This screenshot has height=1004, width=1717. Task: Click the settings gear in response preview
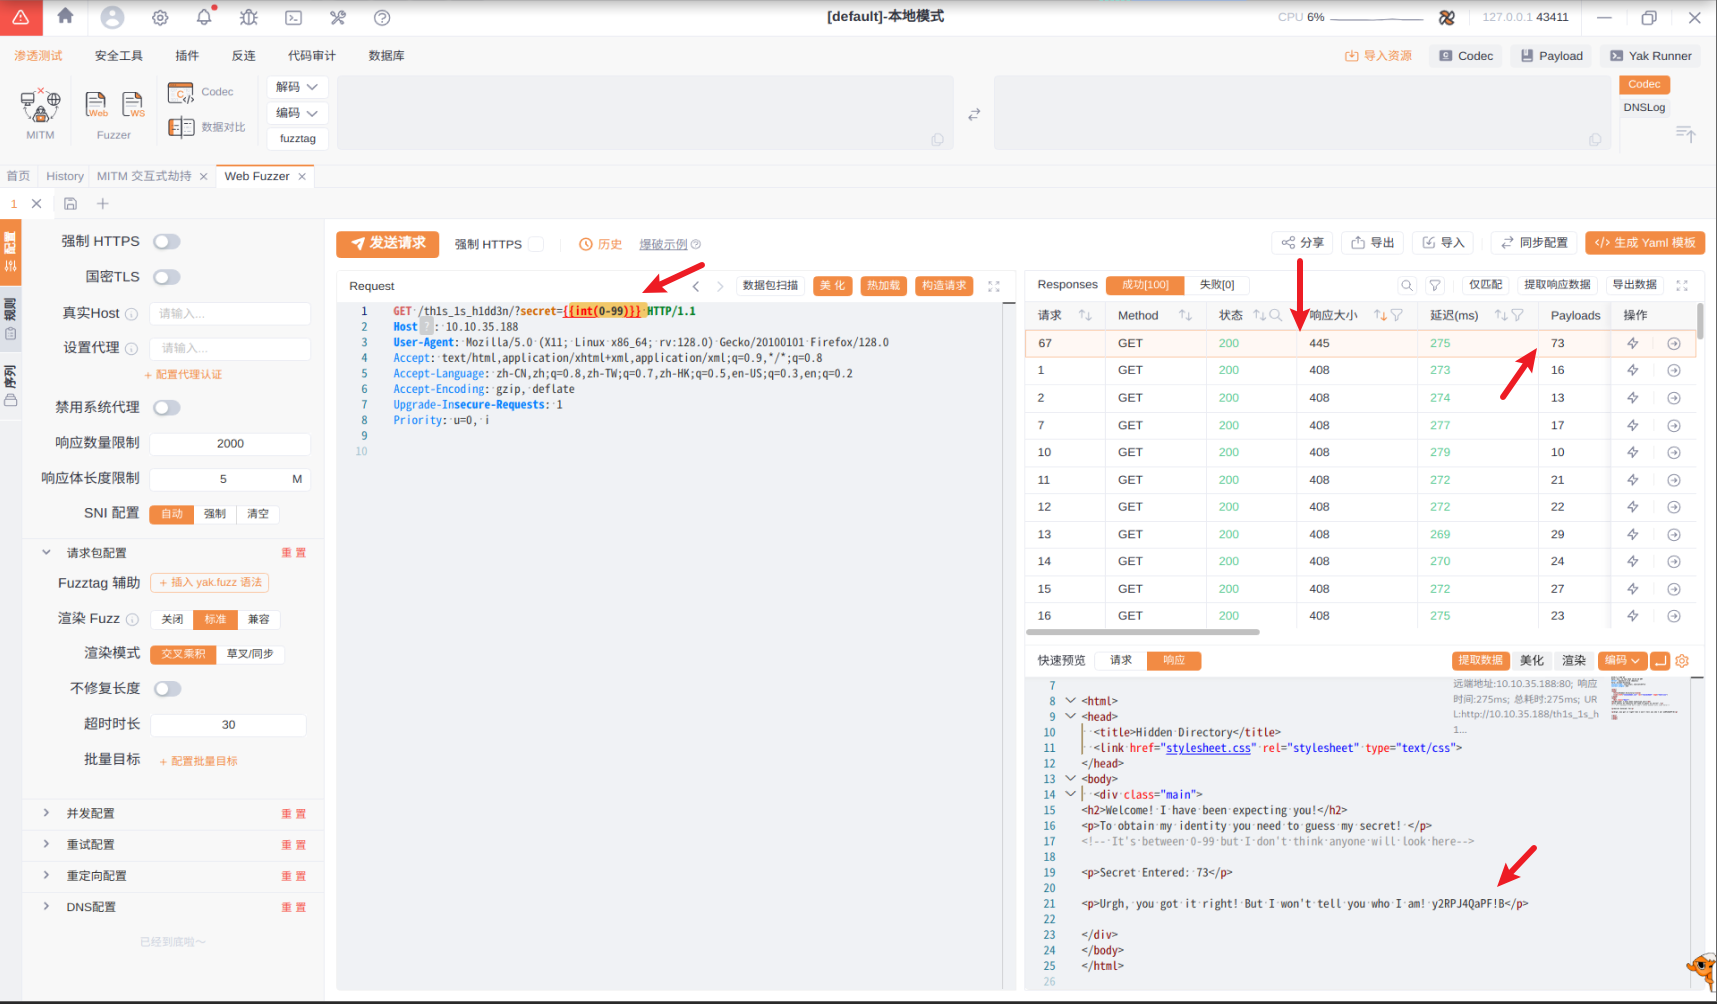point(1682,661)
